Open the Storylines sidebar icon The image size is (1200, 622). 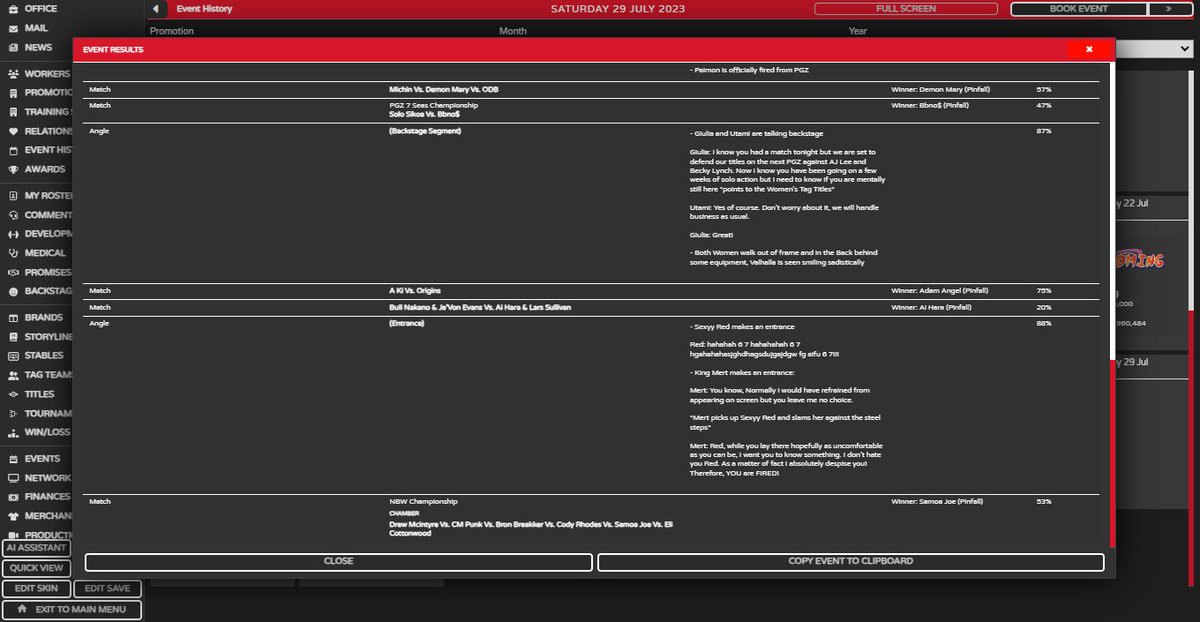pos(14,337)
